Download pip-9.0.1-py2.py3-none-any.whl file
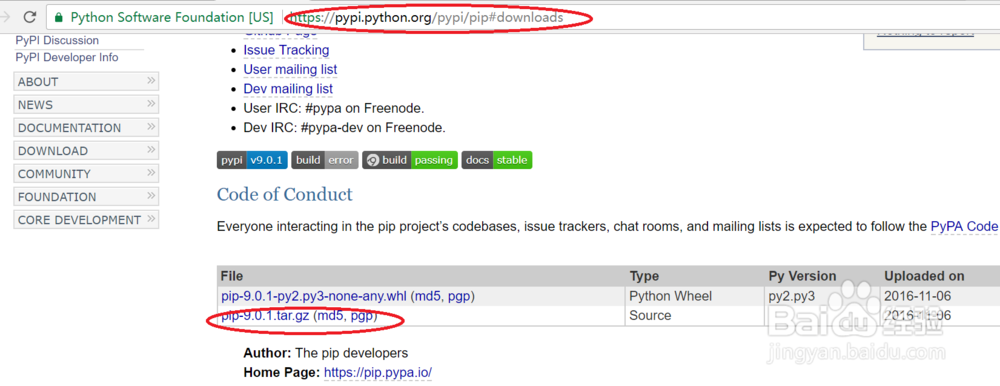This screenshot has height=386, width=1000. pos(314,296)
